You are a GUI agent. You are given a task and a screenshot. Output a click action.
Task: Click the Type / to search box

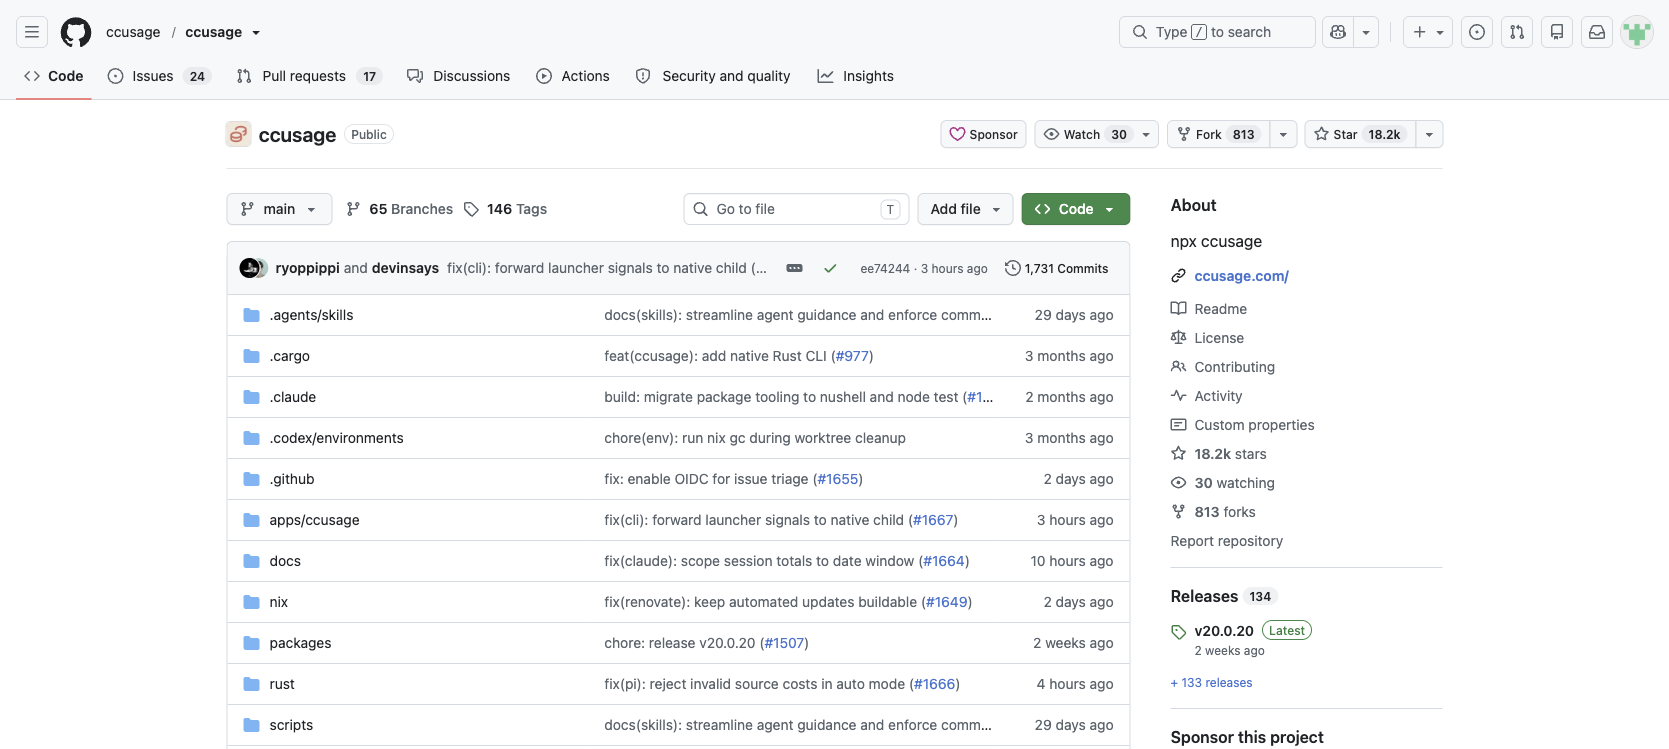(x=1217, y=32)
